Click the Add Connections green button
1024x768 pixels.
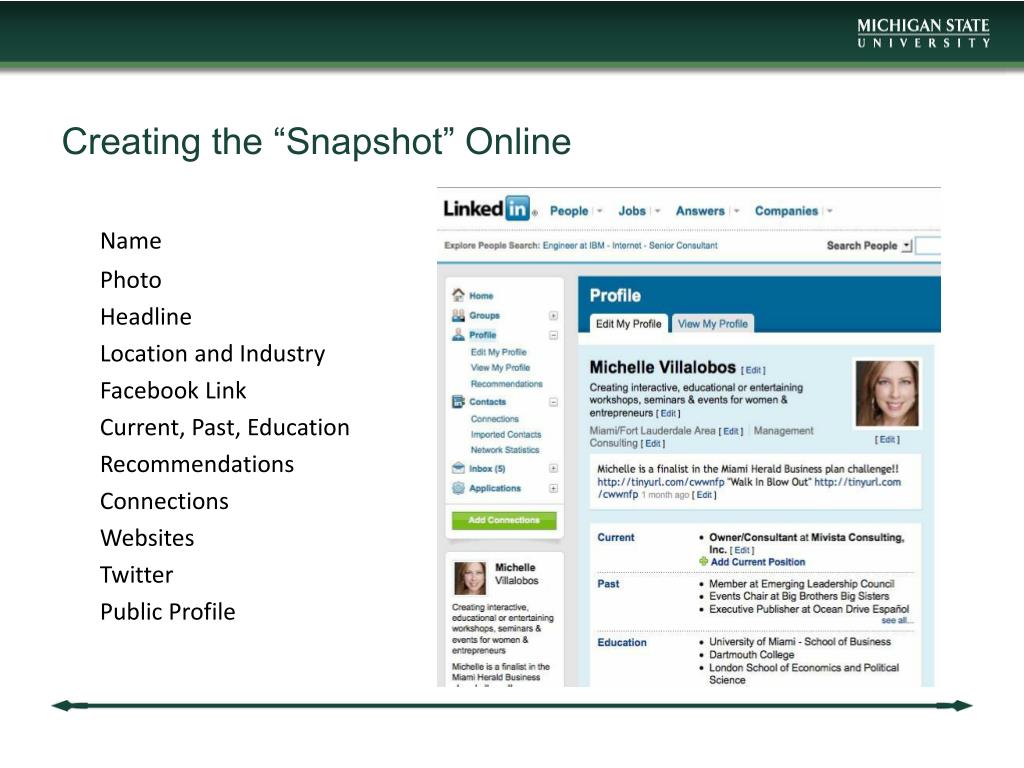[504, 520]
